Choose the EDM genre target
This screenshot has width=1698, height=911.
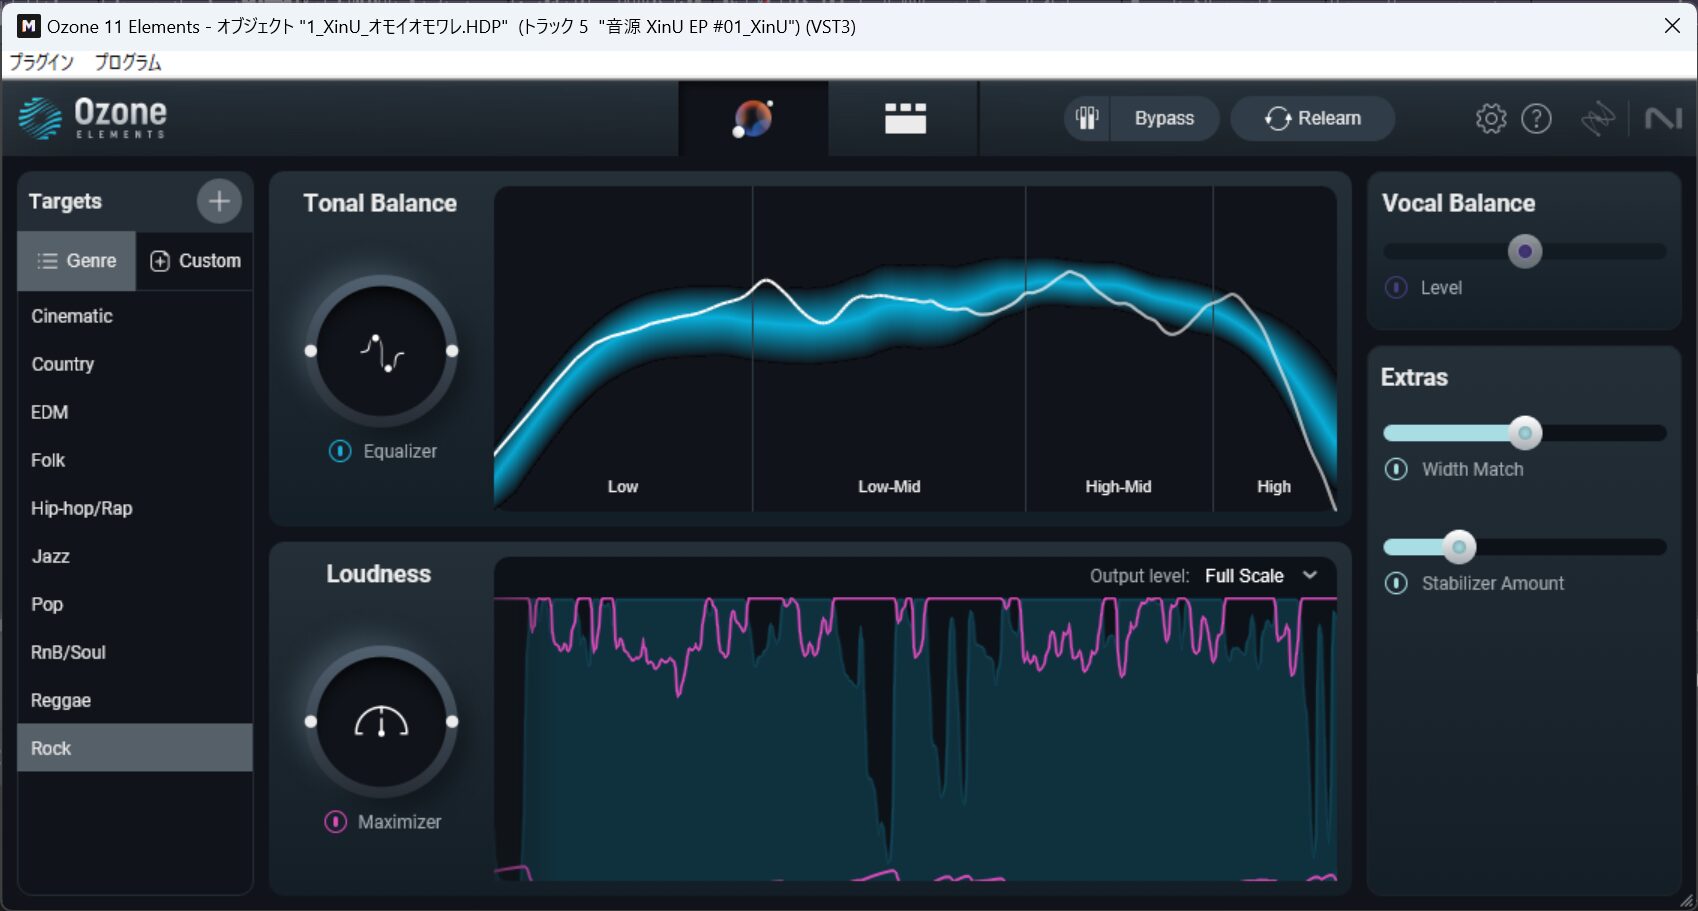pyautogui.click(x=135, y=412)
